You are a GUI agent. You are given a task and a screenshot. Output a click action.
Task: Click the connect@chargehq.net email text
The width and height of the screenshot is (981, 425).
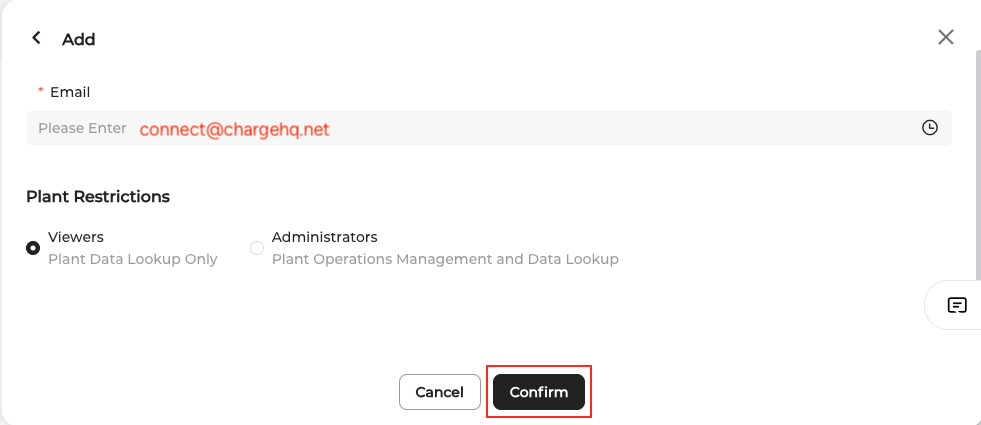point(234,129)
